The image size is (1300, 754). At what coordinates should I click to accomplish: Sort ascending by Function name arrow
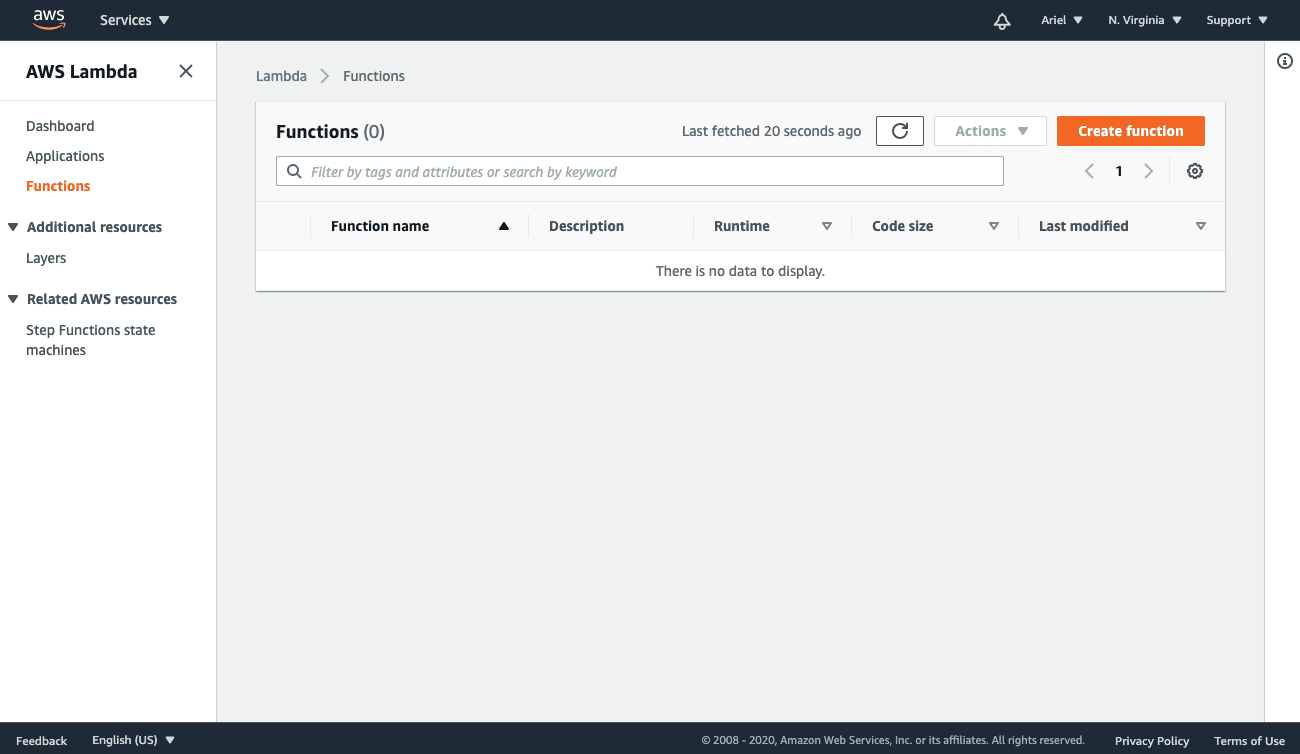click(504, 226)
